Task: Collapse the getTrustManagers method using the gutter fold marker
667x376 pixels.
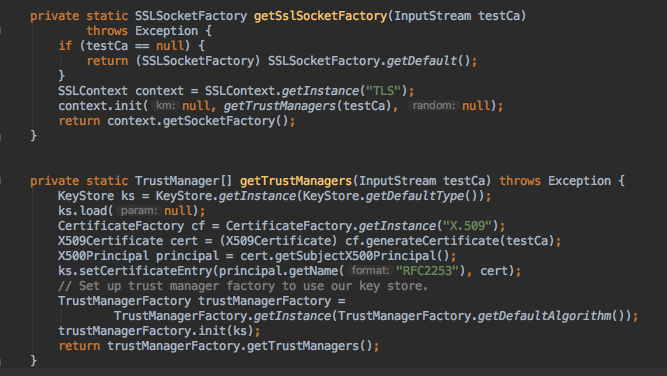Action: click(x=1, y=181)
